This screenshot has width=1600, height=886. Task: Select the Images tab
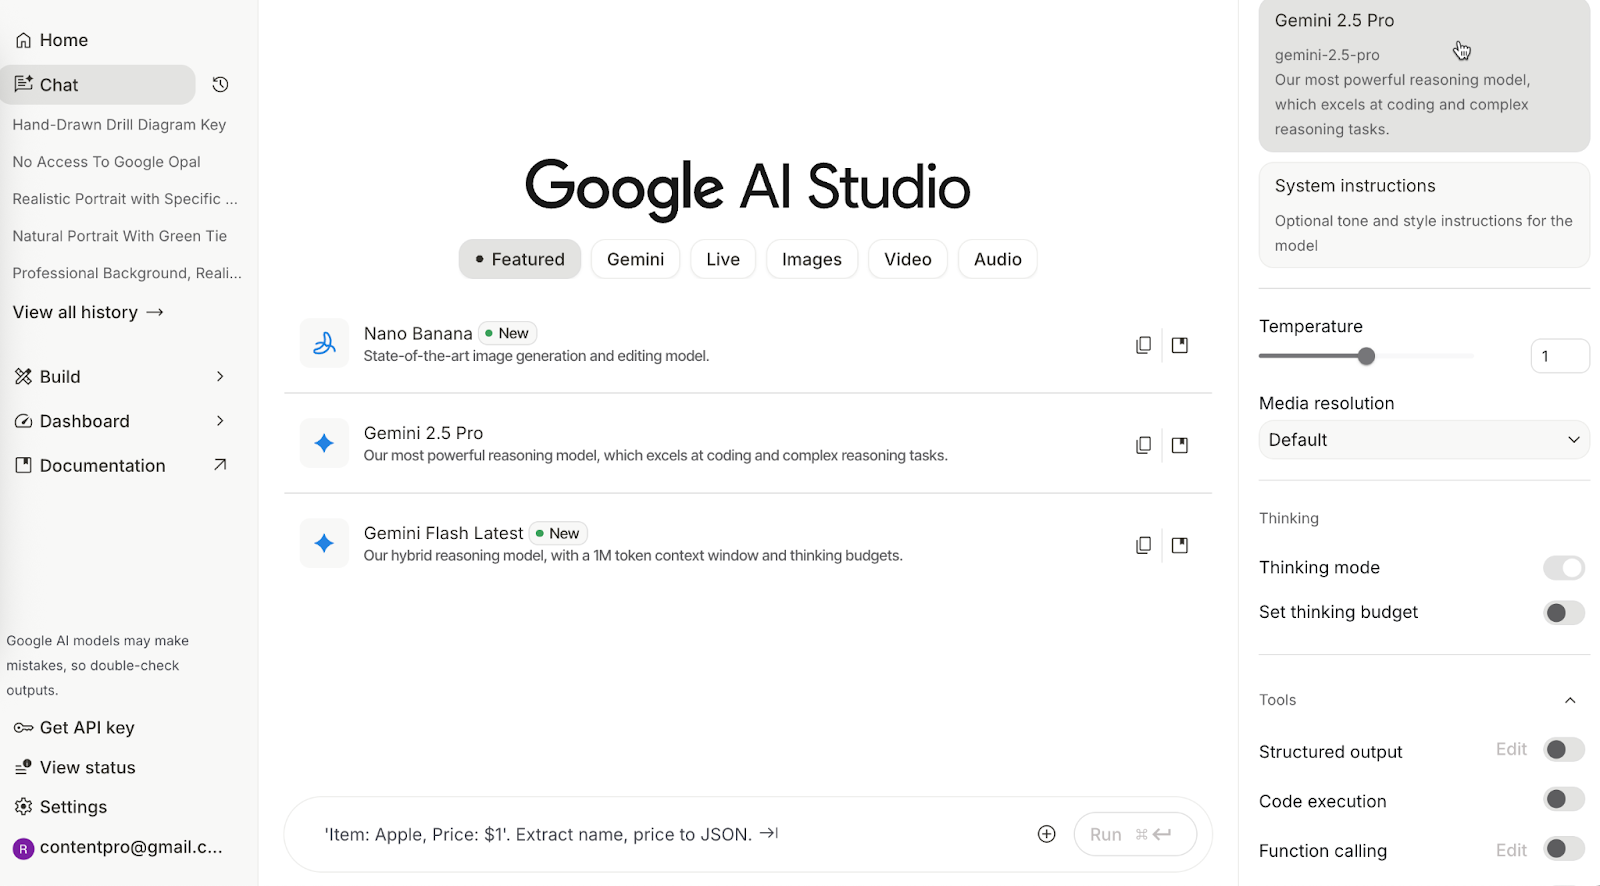pos(812,259)
